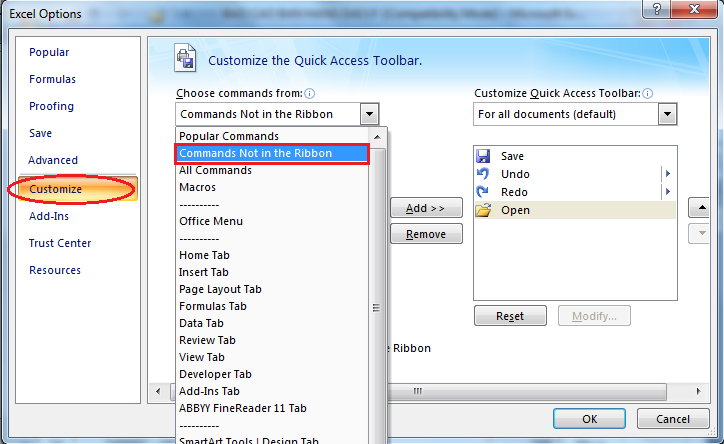Choose Review Tab from the list
Screen dimensions: 724x444
point(272,340)
